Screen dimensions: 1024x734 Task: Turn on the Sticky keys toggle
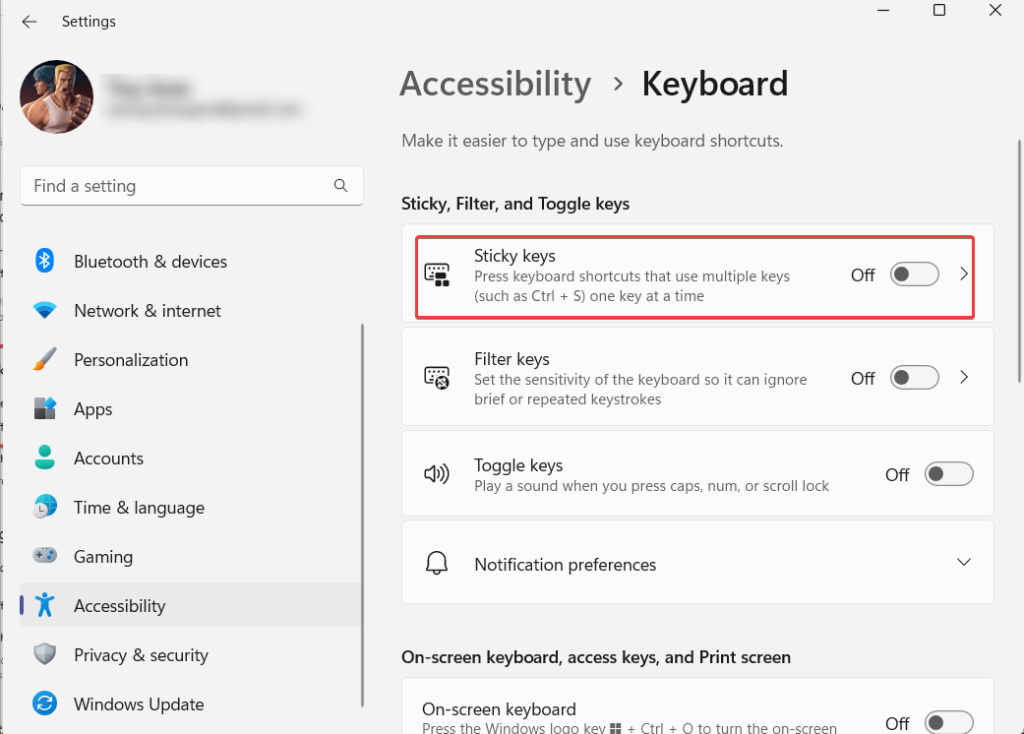click(x=914, y=274)
